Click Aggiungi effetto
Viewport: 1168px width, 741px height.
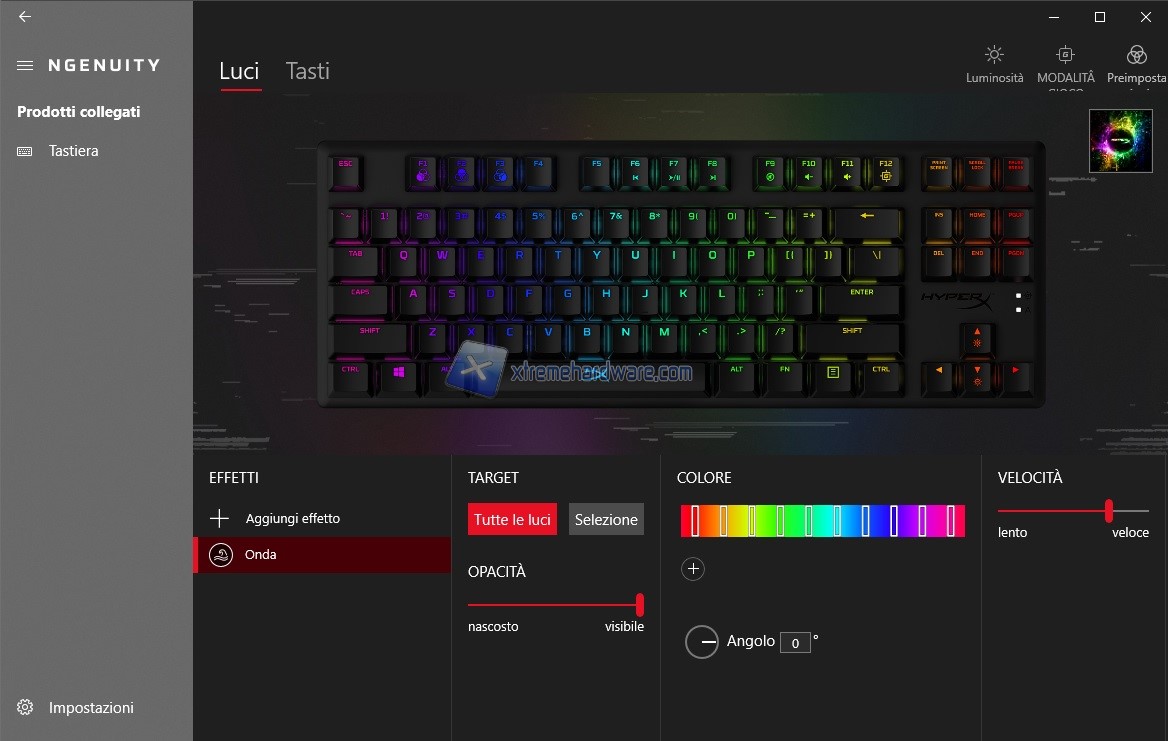click(293, 518)
